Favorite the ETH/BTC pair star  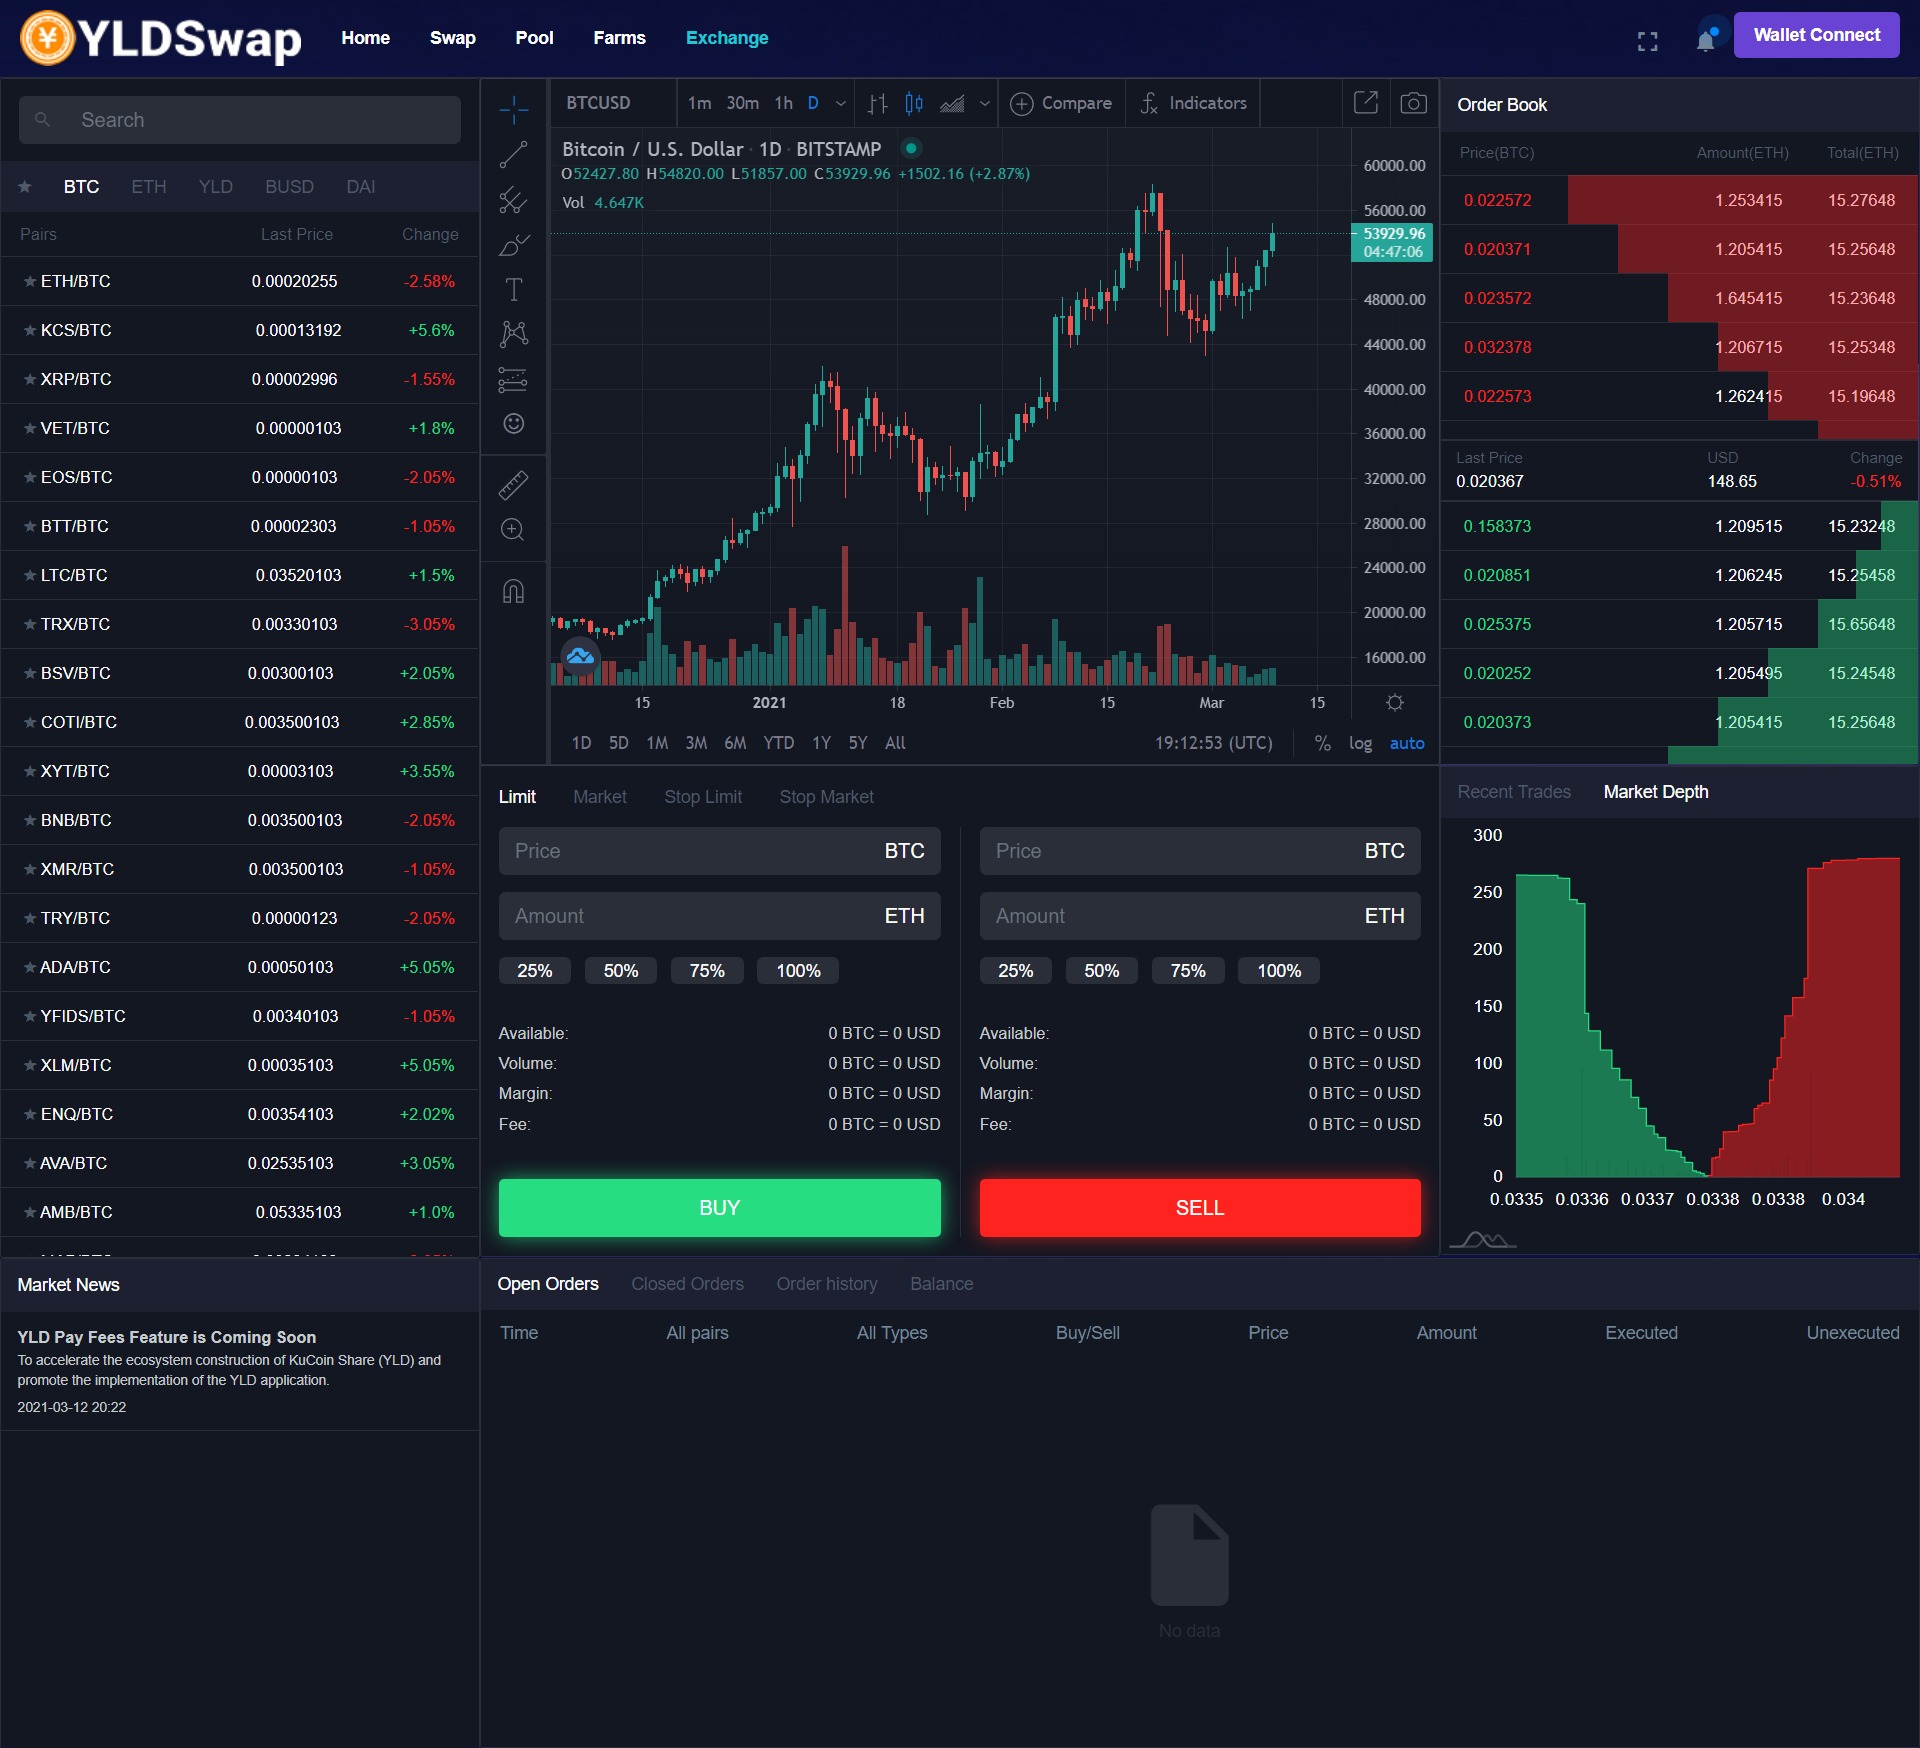point(30,282)
